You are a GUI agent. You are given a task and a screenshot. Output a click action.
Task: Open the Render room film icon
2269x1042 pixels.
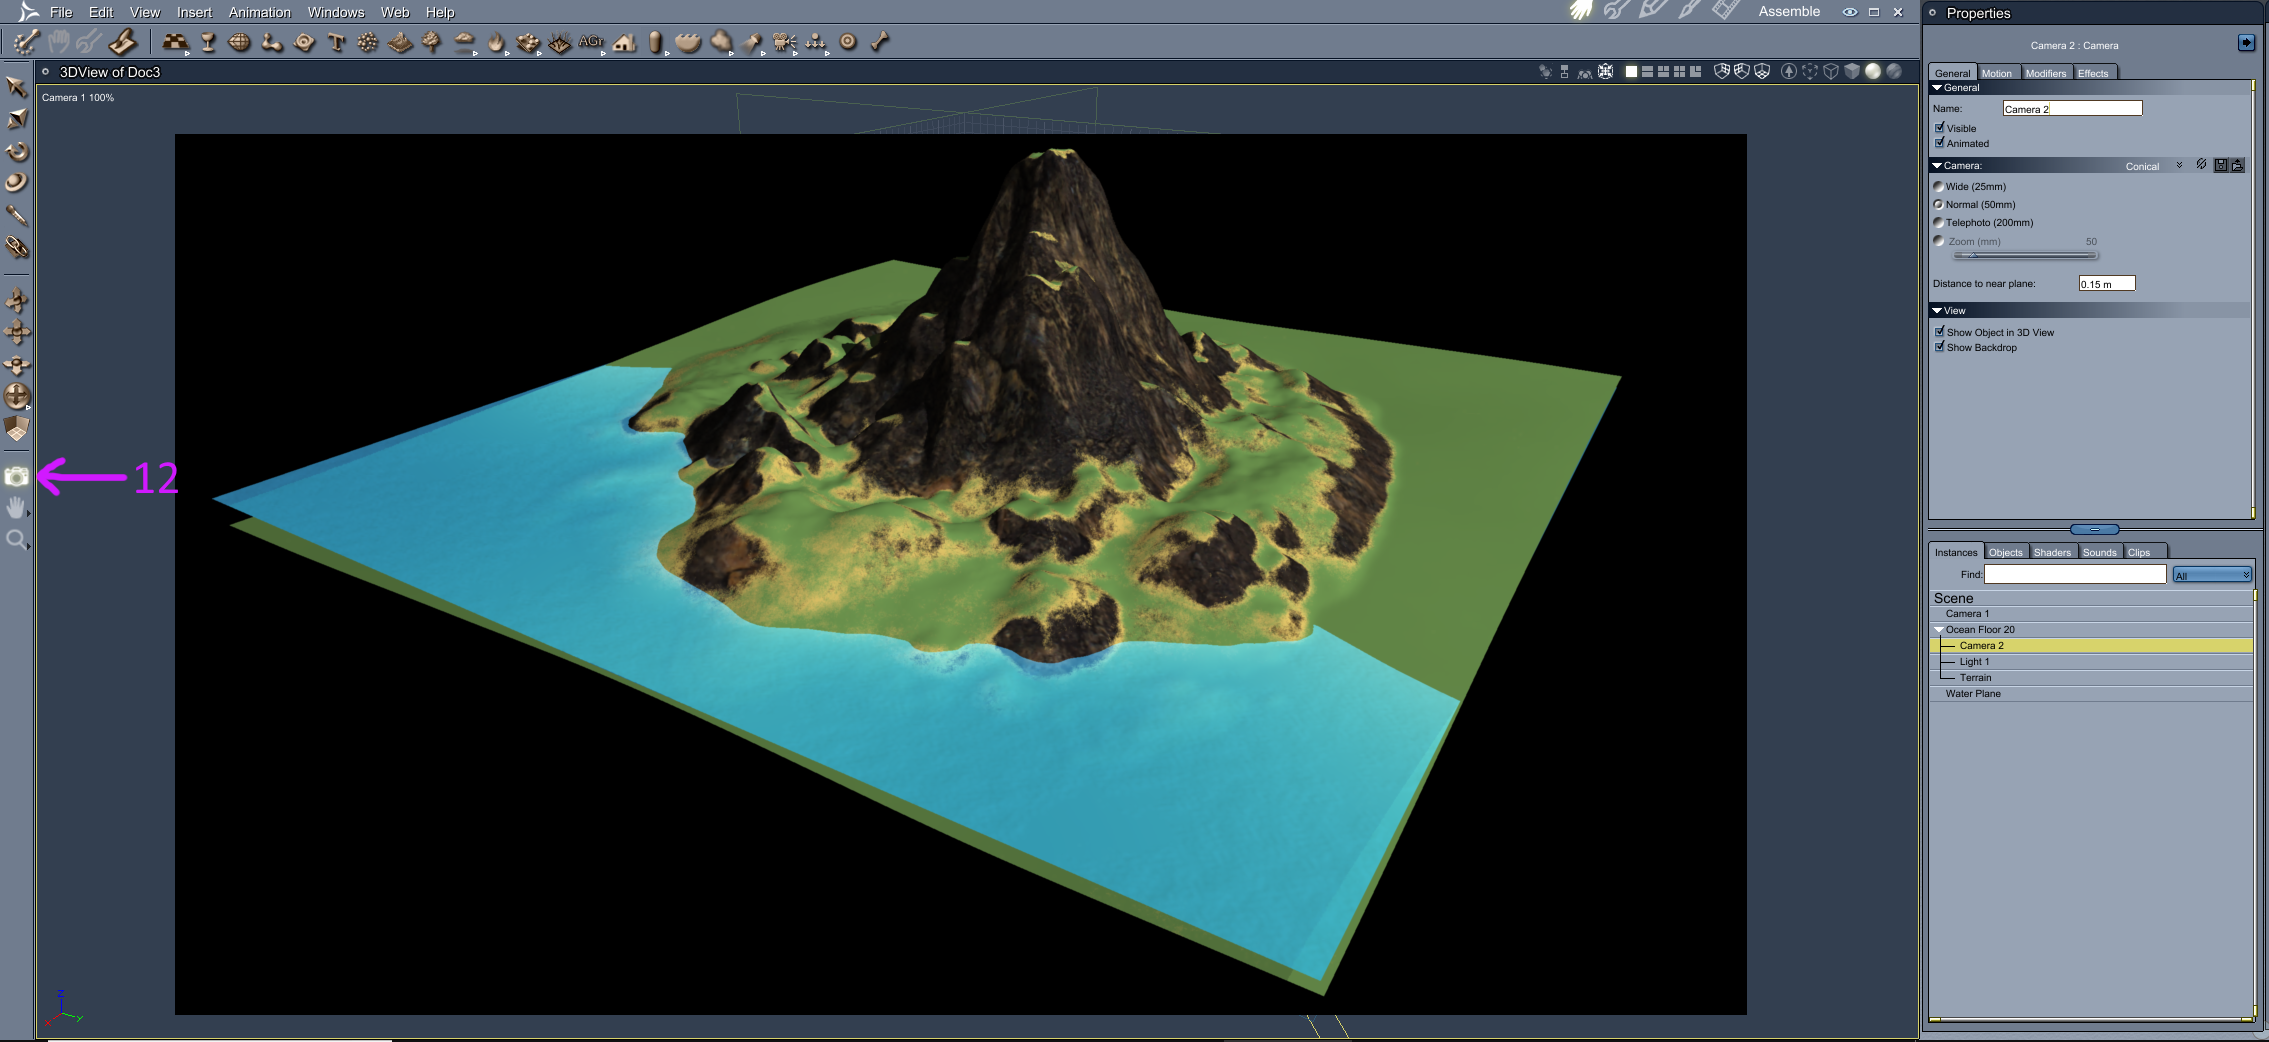point(1725,11)
